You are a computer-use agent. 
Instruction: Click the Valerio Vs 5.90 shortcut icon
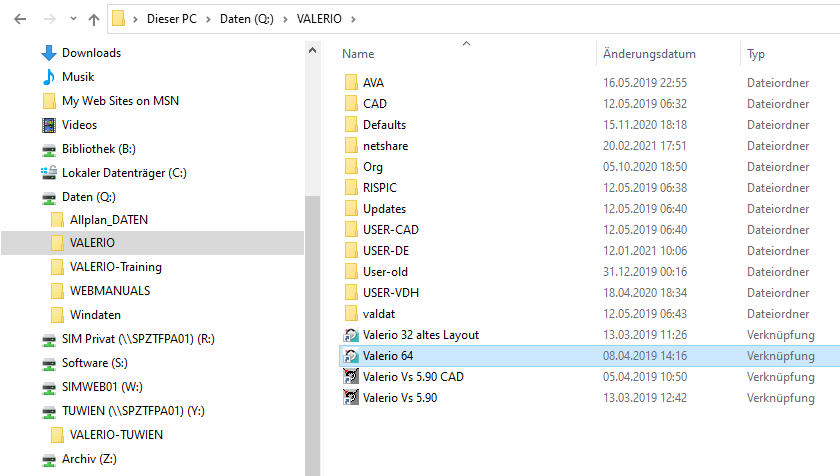(x=351, y=398)
